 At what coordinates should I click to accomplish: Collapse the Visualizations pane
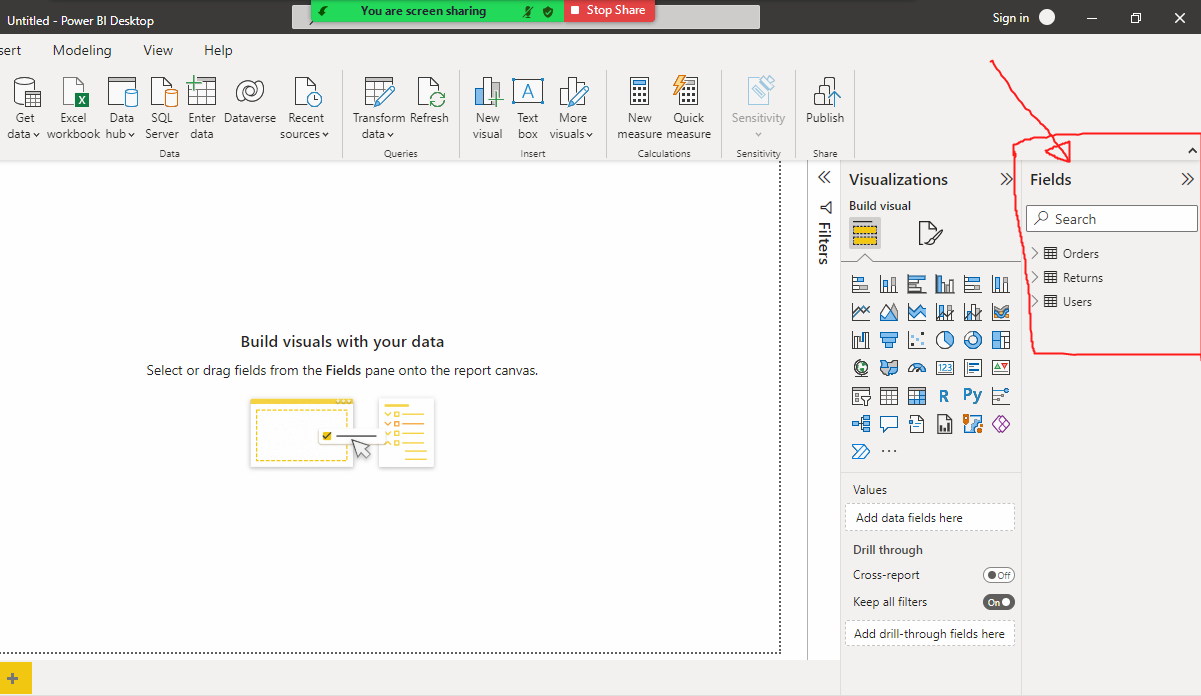(1006, 180)
